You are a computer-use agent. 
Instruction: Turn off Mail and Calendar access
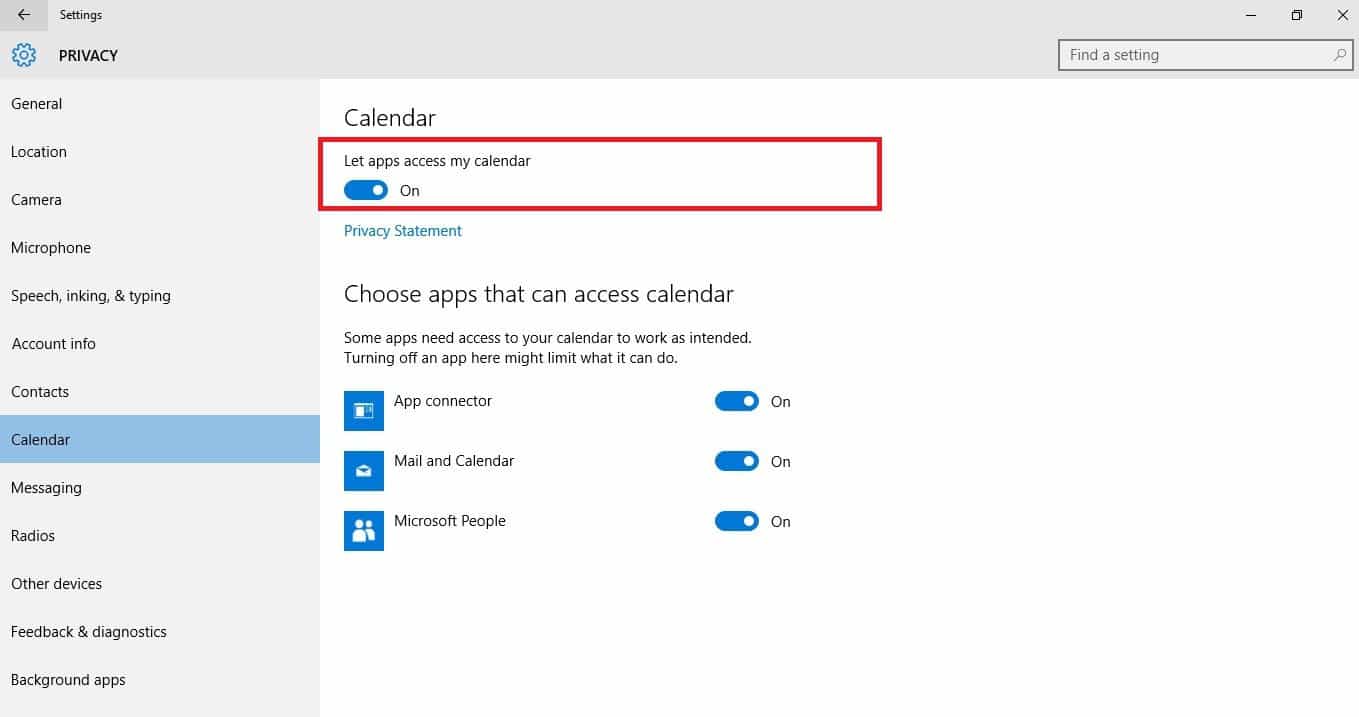point(737,461)
